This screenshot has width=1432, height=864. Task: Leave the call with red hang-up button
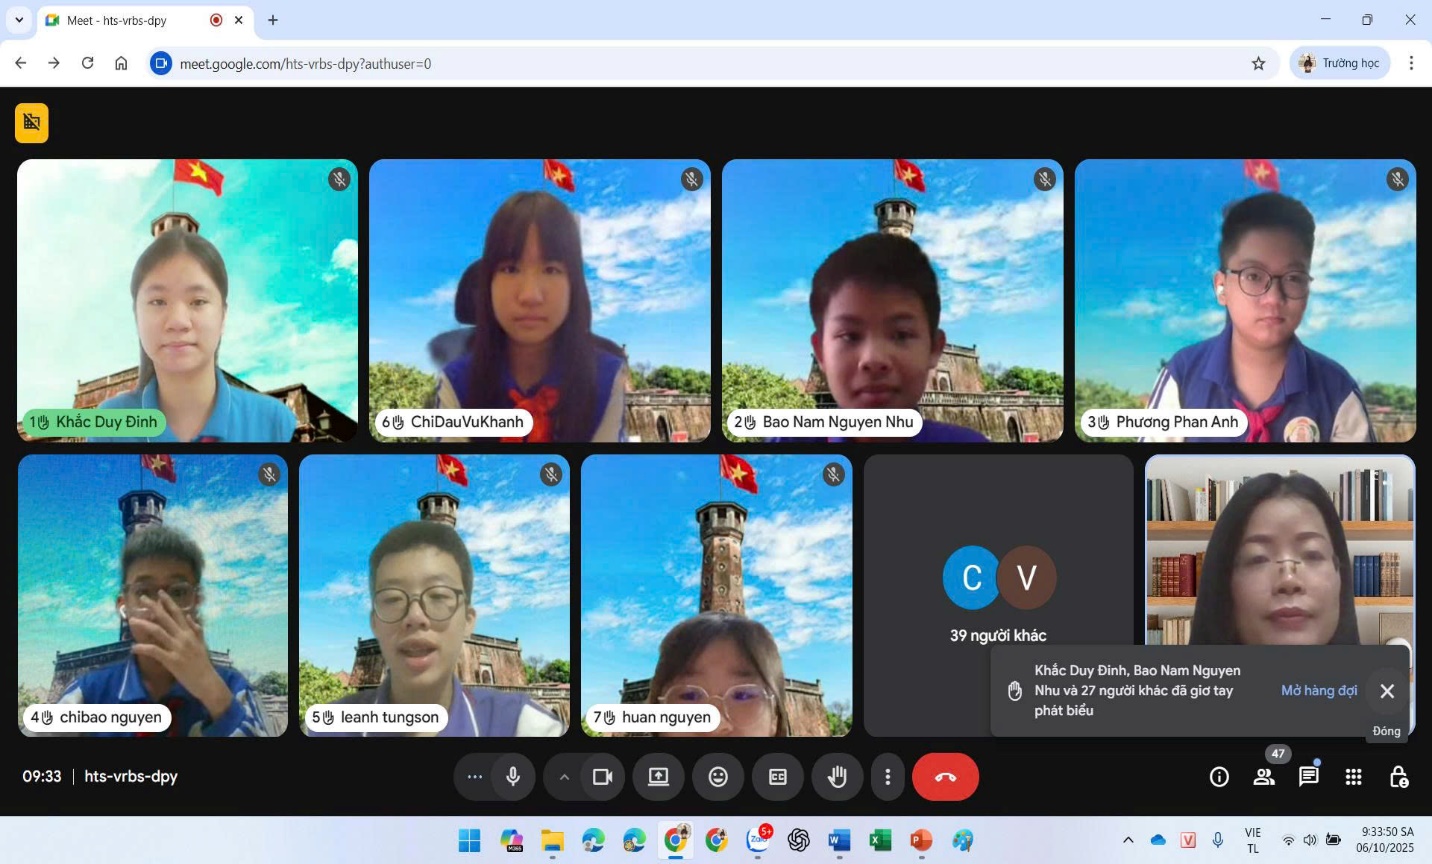click(945, 777)
